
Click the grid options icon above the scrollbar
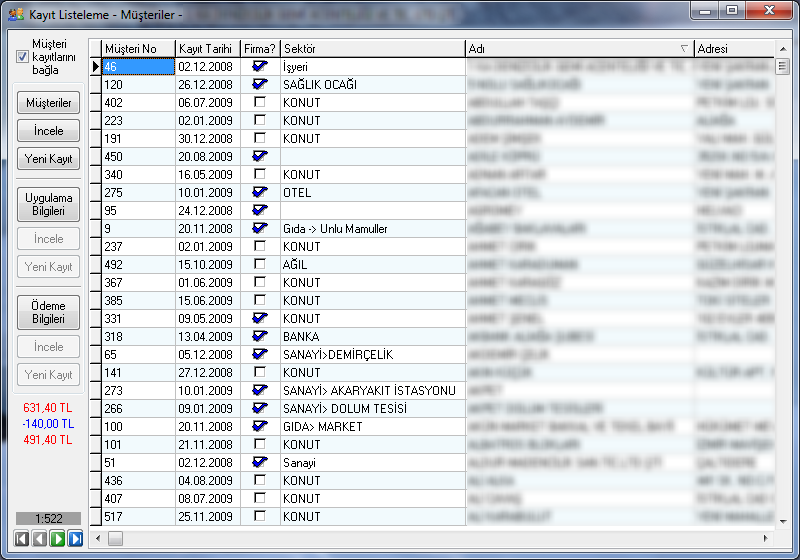coord(781,48)
